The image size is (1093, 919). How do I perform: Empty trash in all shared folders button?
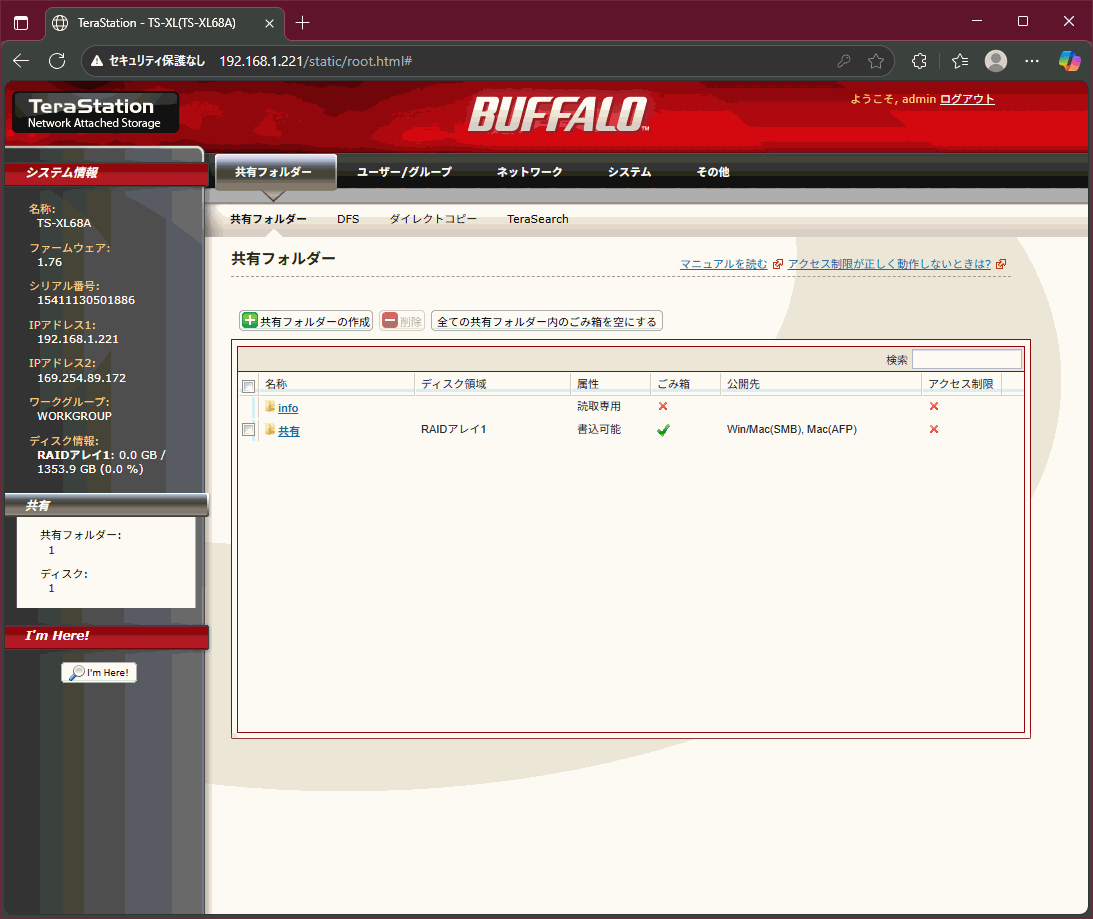pos(546,321)
